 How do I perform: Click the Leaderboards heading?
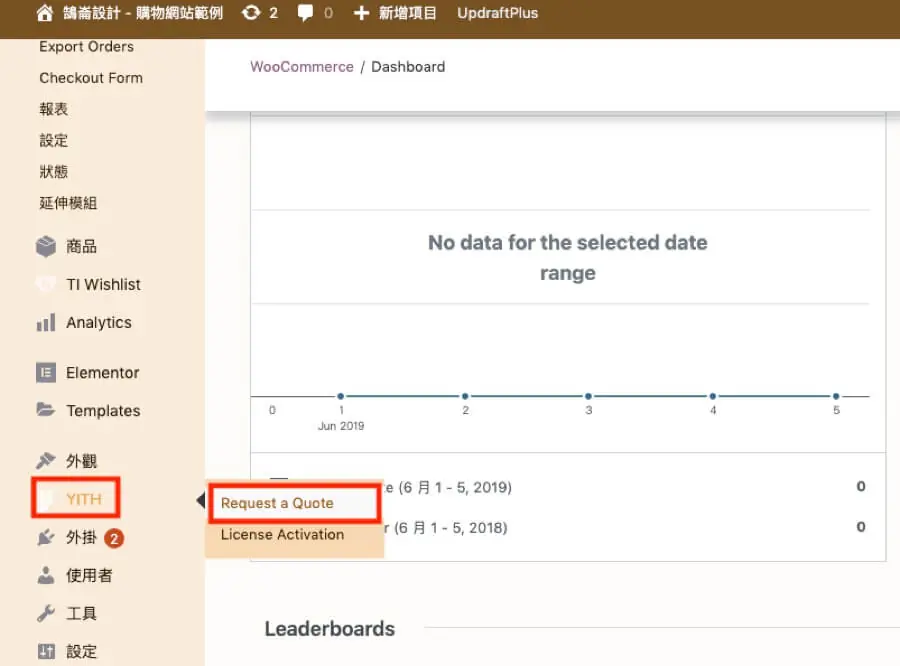click(x=330, y=629)
